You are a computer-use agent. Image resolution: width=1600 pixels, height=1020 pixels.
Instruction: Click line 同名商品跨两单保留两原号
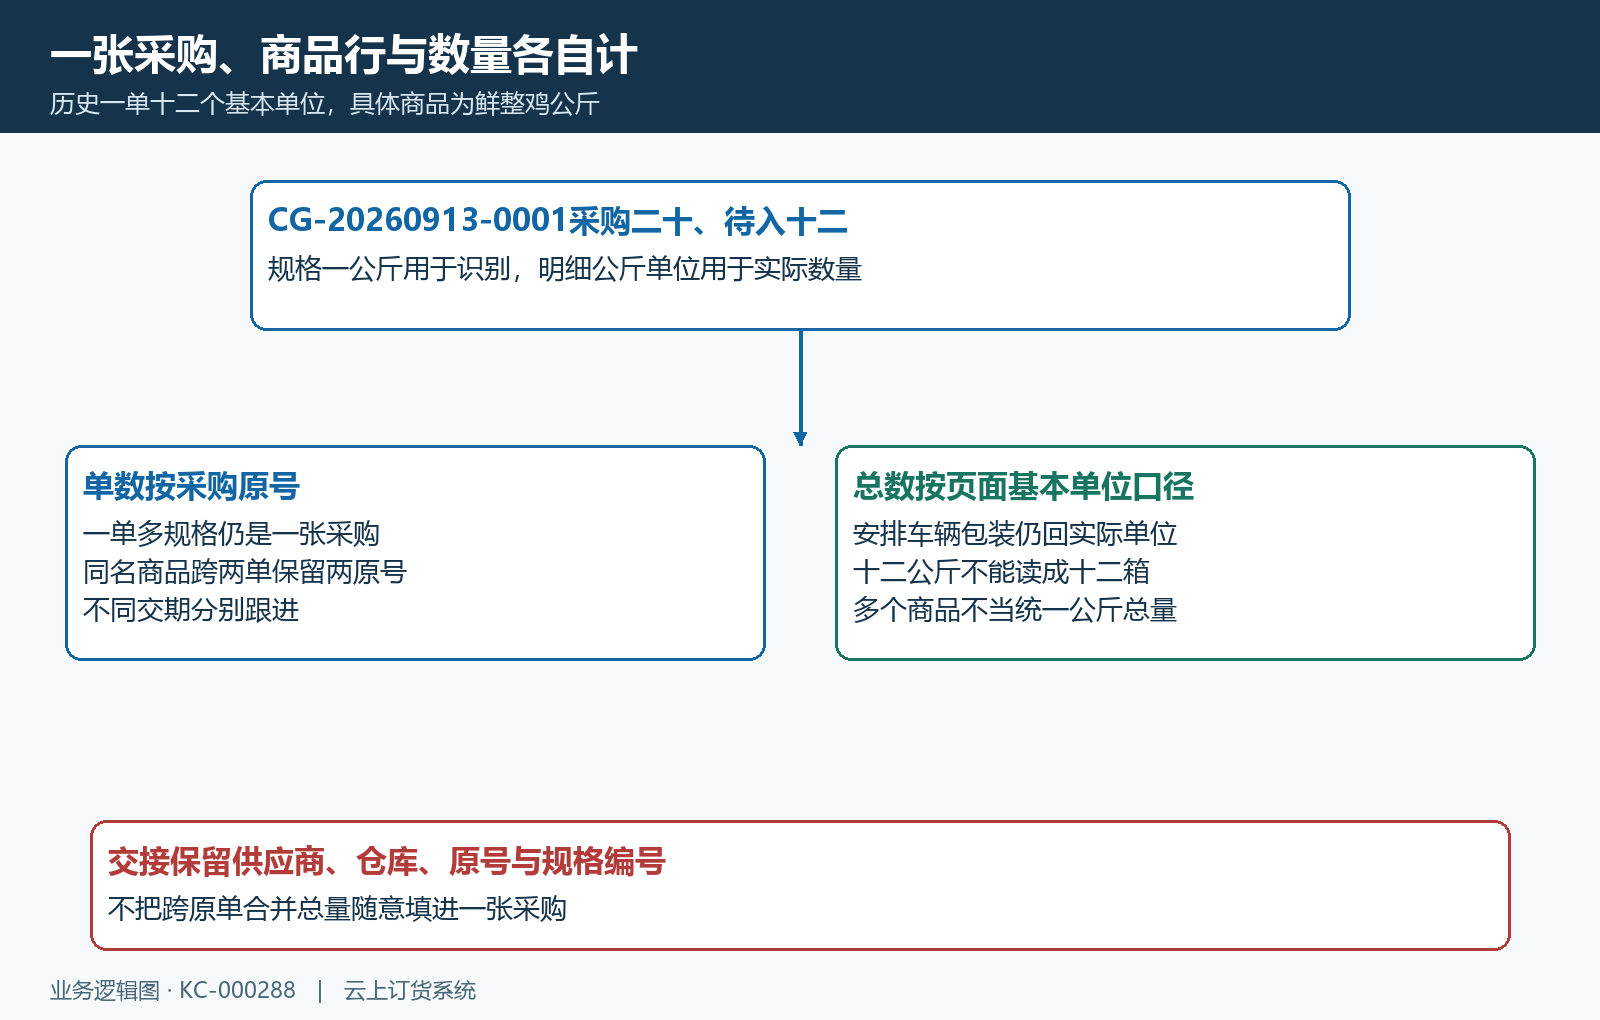(x=245, y=572)
